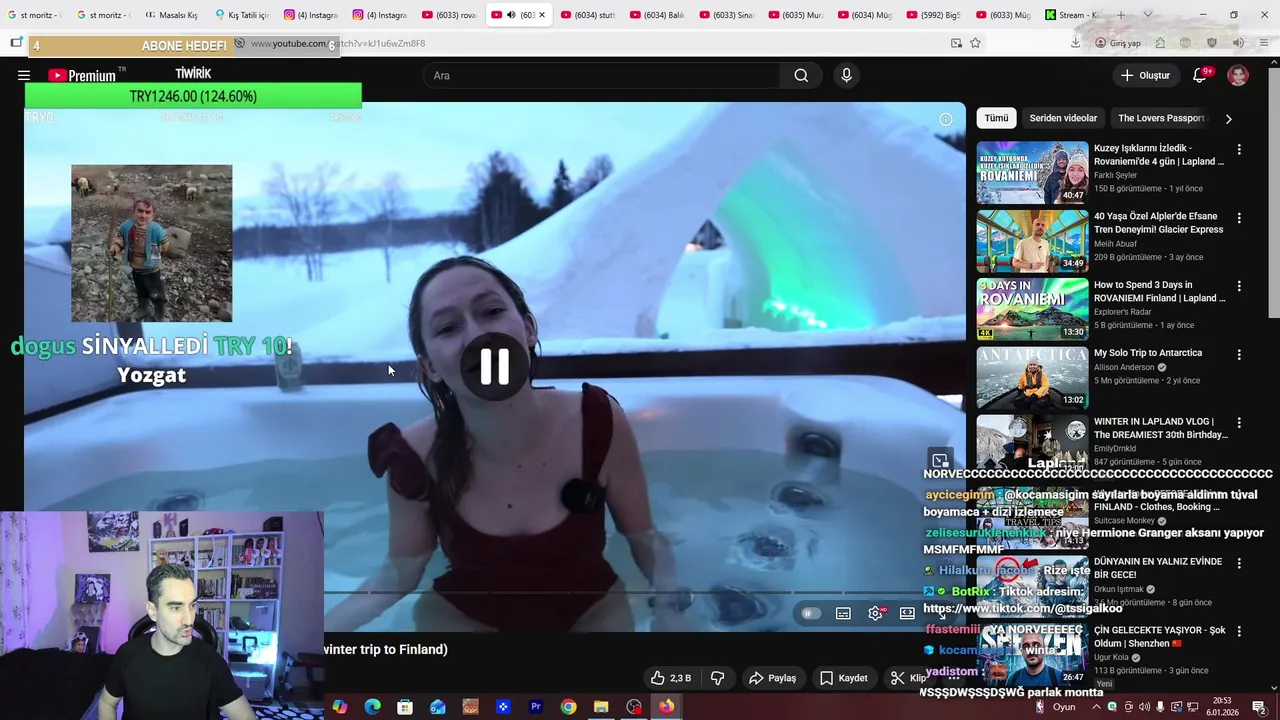The image size is (1280, 720).
Task: Select the Tümü filter chip
Action: coord(996,118)
